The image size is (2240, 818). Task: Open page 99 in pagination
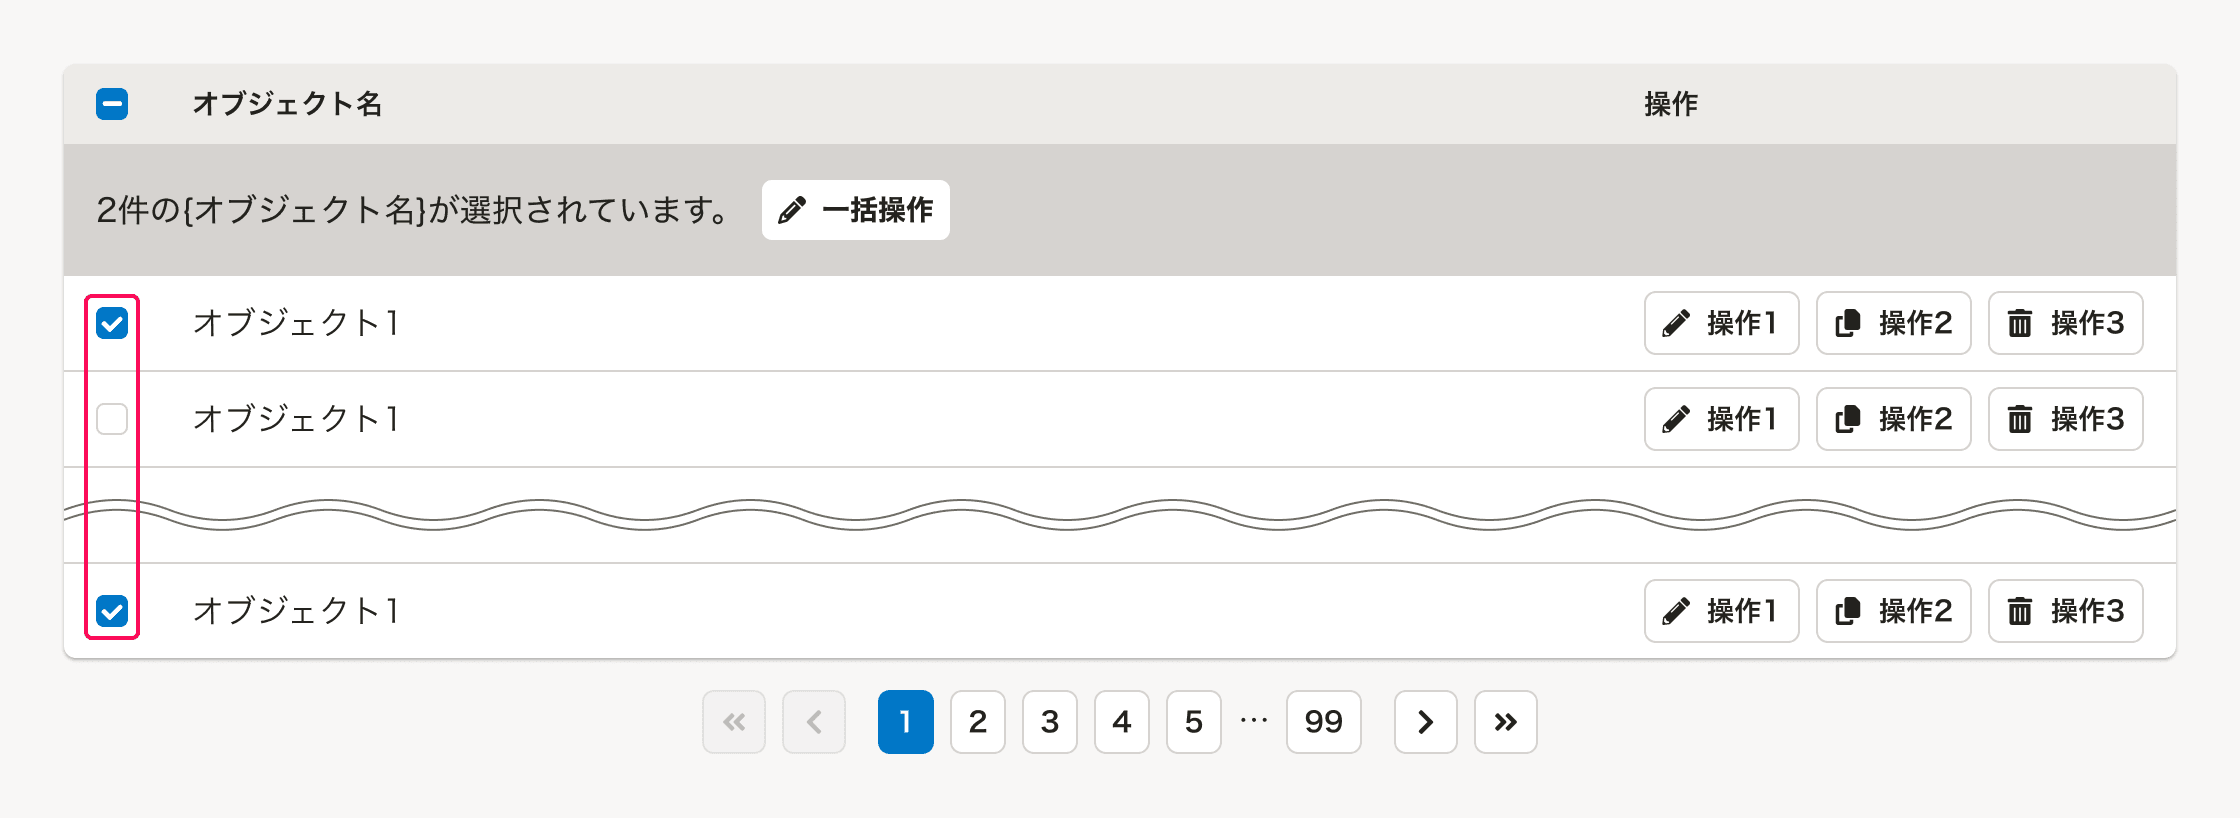tap(1324, 722)
